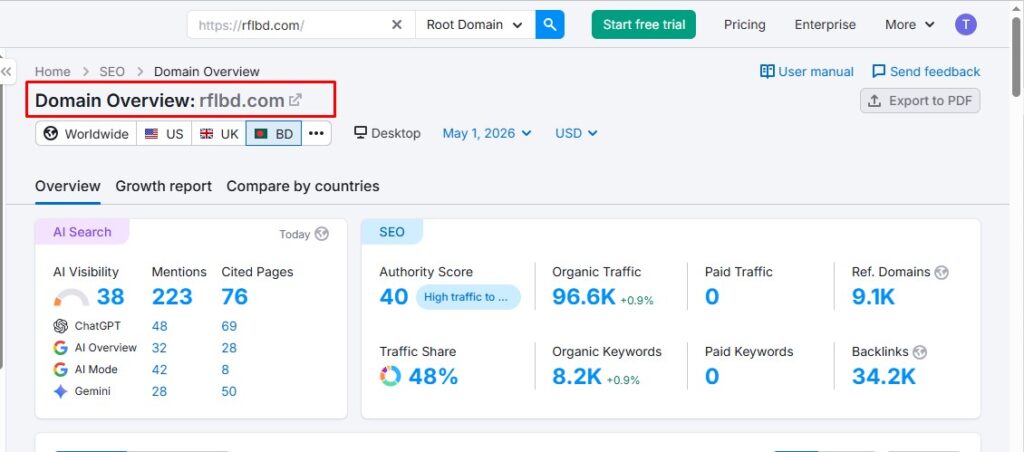Click Ref. Domains value 9.1K
Viewport: 1024px width, 452px height.
(x=873, y=297)
